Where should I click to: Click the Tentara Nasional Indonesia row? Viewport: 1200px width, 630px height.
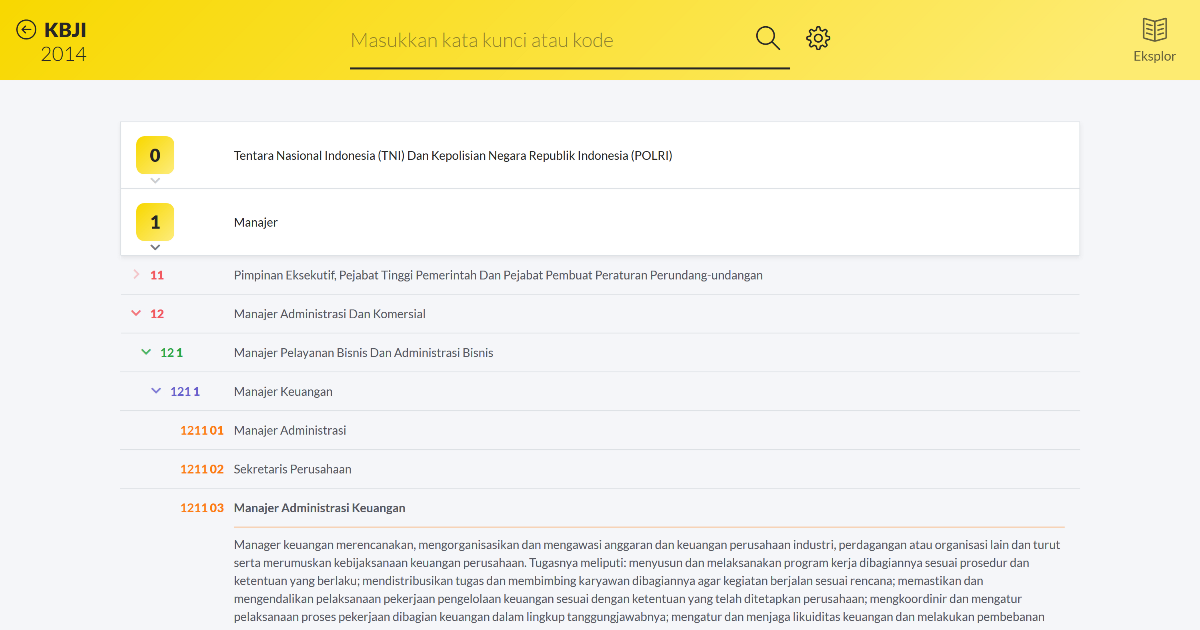coord(452,155)
